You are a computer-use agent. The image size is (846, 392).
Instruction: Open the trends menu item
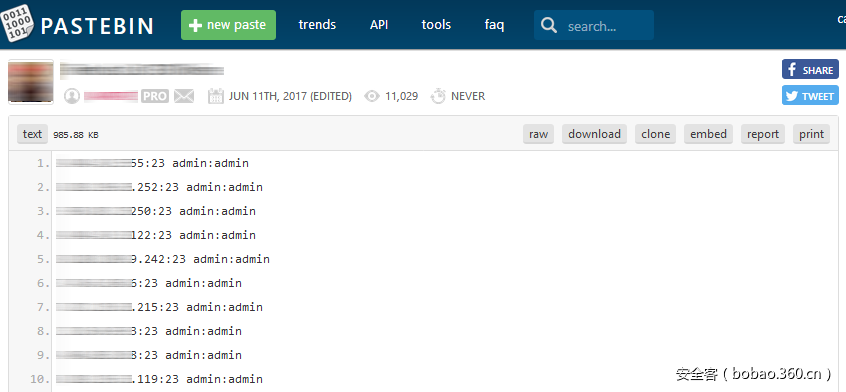[x=317, y=25]
